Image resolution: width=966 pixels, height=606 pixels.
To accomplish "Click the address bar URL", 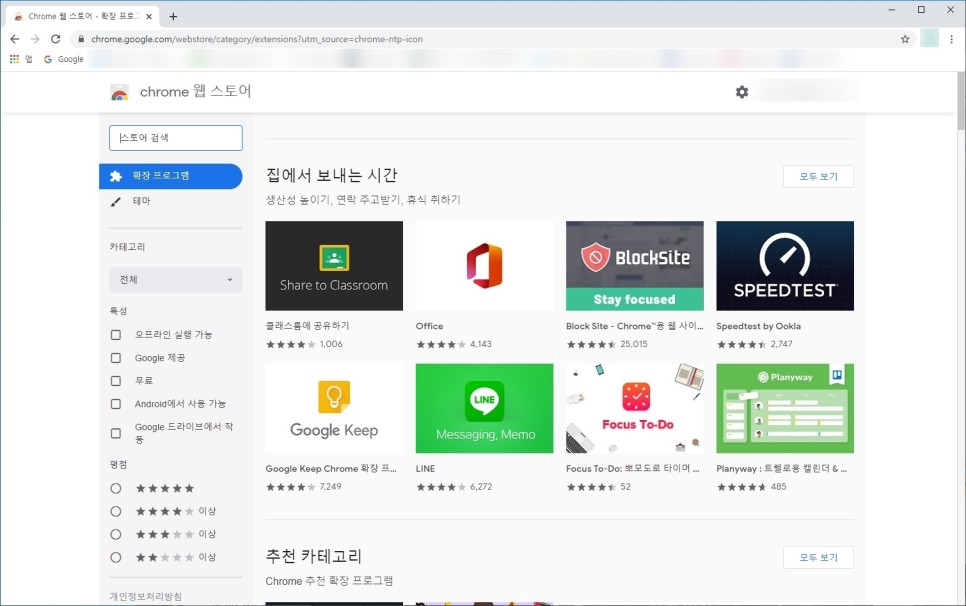I will coord(257,39).
